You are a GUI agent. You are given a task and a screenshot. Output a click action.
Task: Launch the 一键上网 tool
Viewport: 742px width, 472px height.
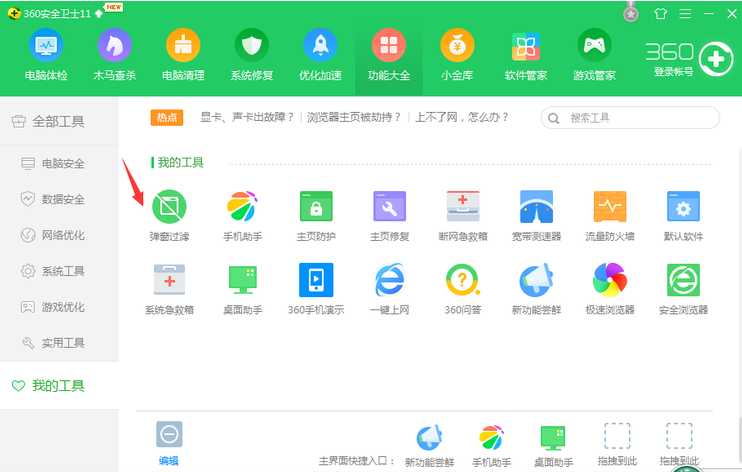click(x=389, y=289)
